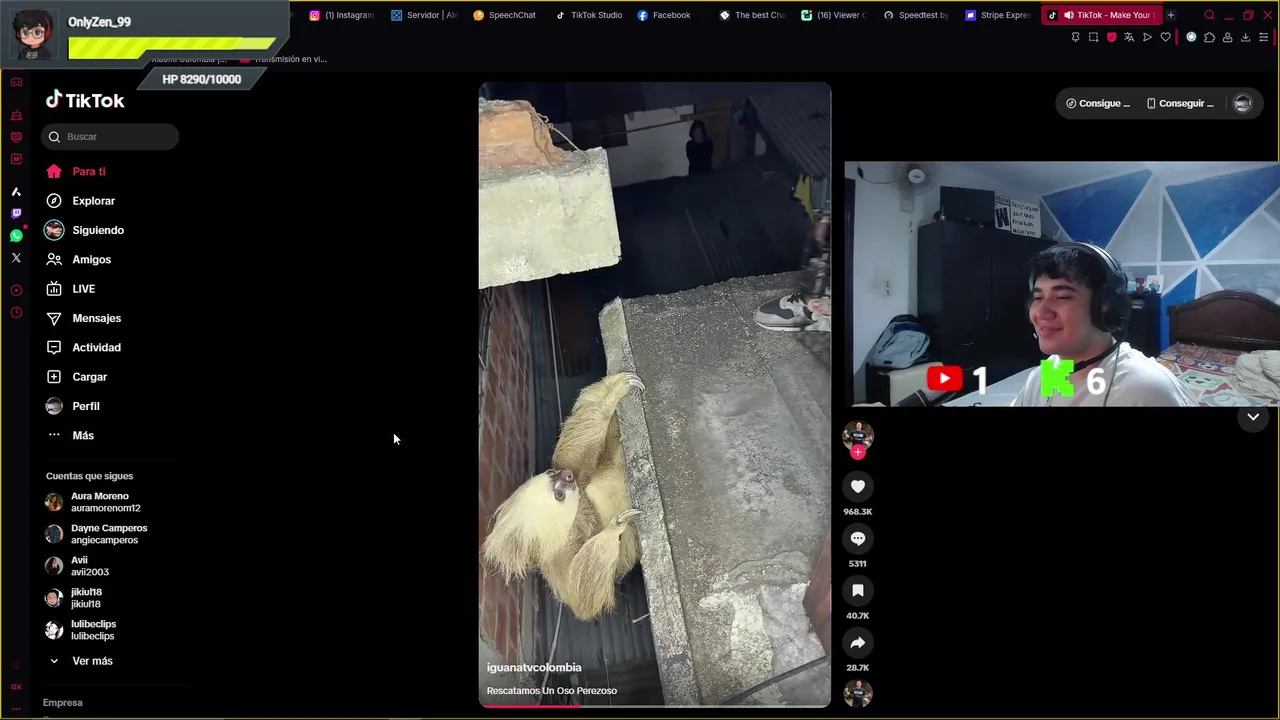Go to Siguiendo feed
Screen dimensions: 1280x720
click(85, 230)
